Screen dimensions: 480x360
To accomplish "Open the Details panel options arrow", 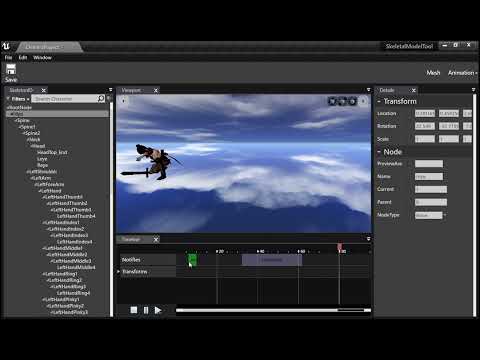I will click(x=473, y=90).
